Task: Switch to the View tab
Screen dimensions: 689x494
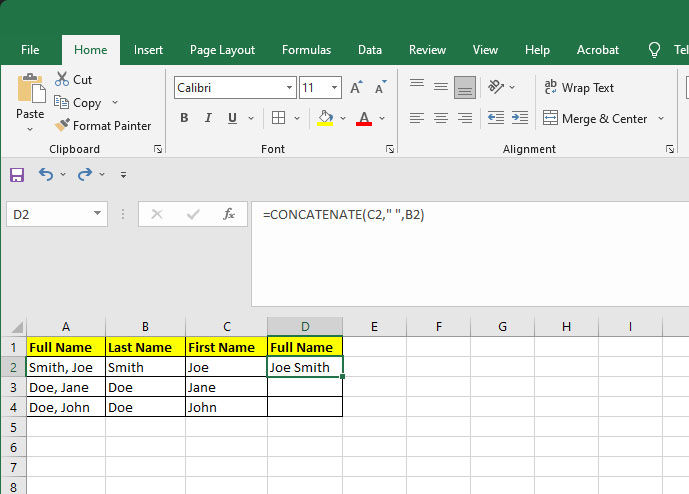Action: click(485, 50)
